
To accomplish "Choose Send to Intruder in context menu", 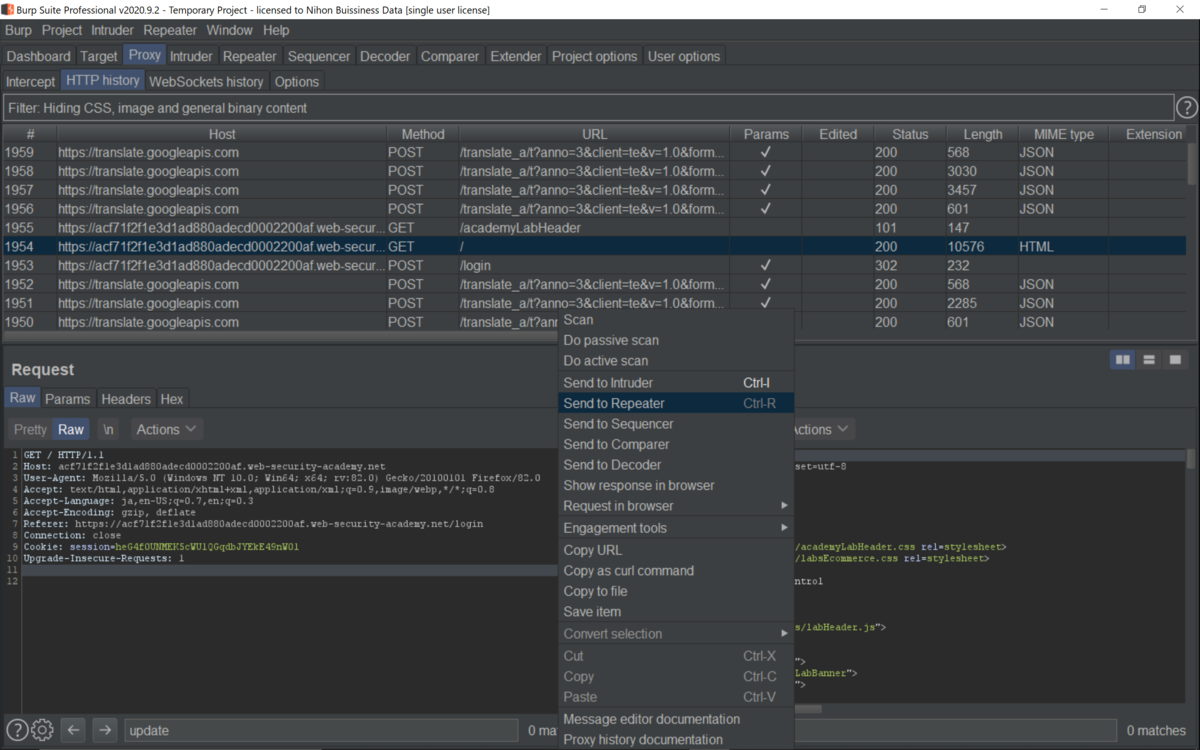I will [x=676, y=383].
